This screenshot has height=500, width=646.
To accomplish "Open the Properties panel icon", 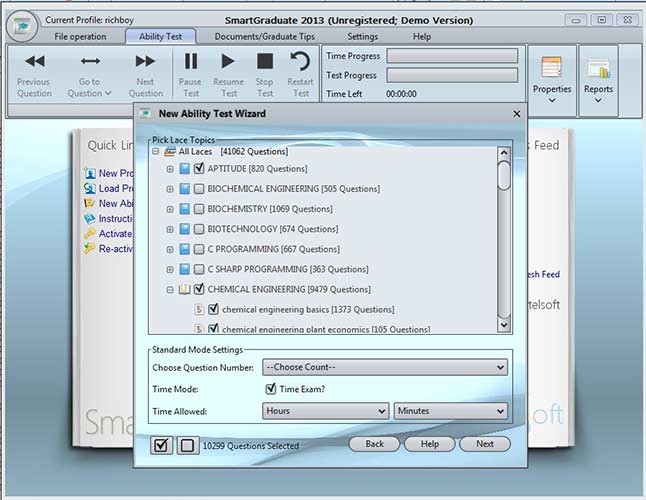I will (552, 67).
